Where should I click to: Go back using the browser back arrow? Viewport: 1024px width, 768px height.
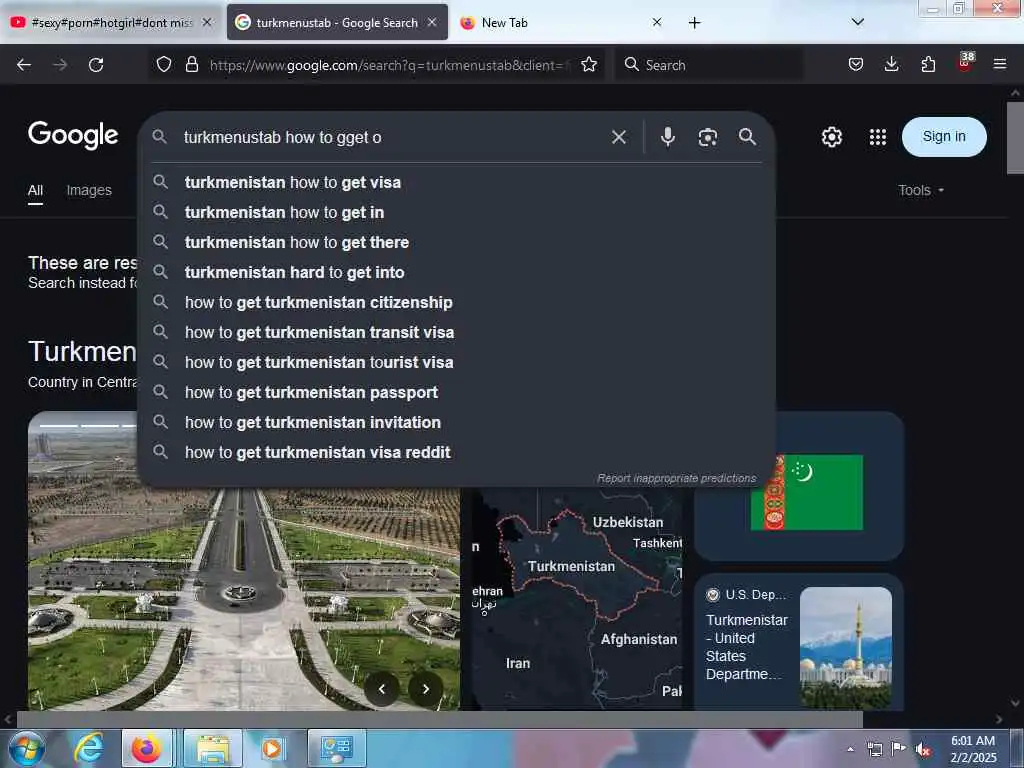pyautogui.click(x=24, y=65)
